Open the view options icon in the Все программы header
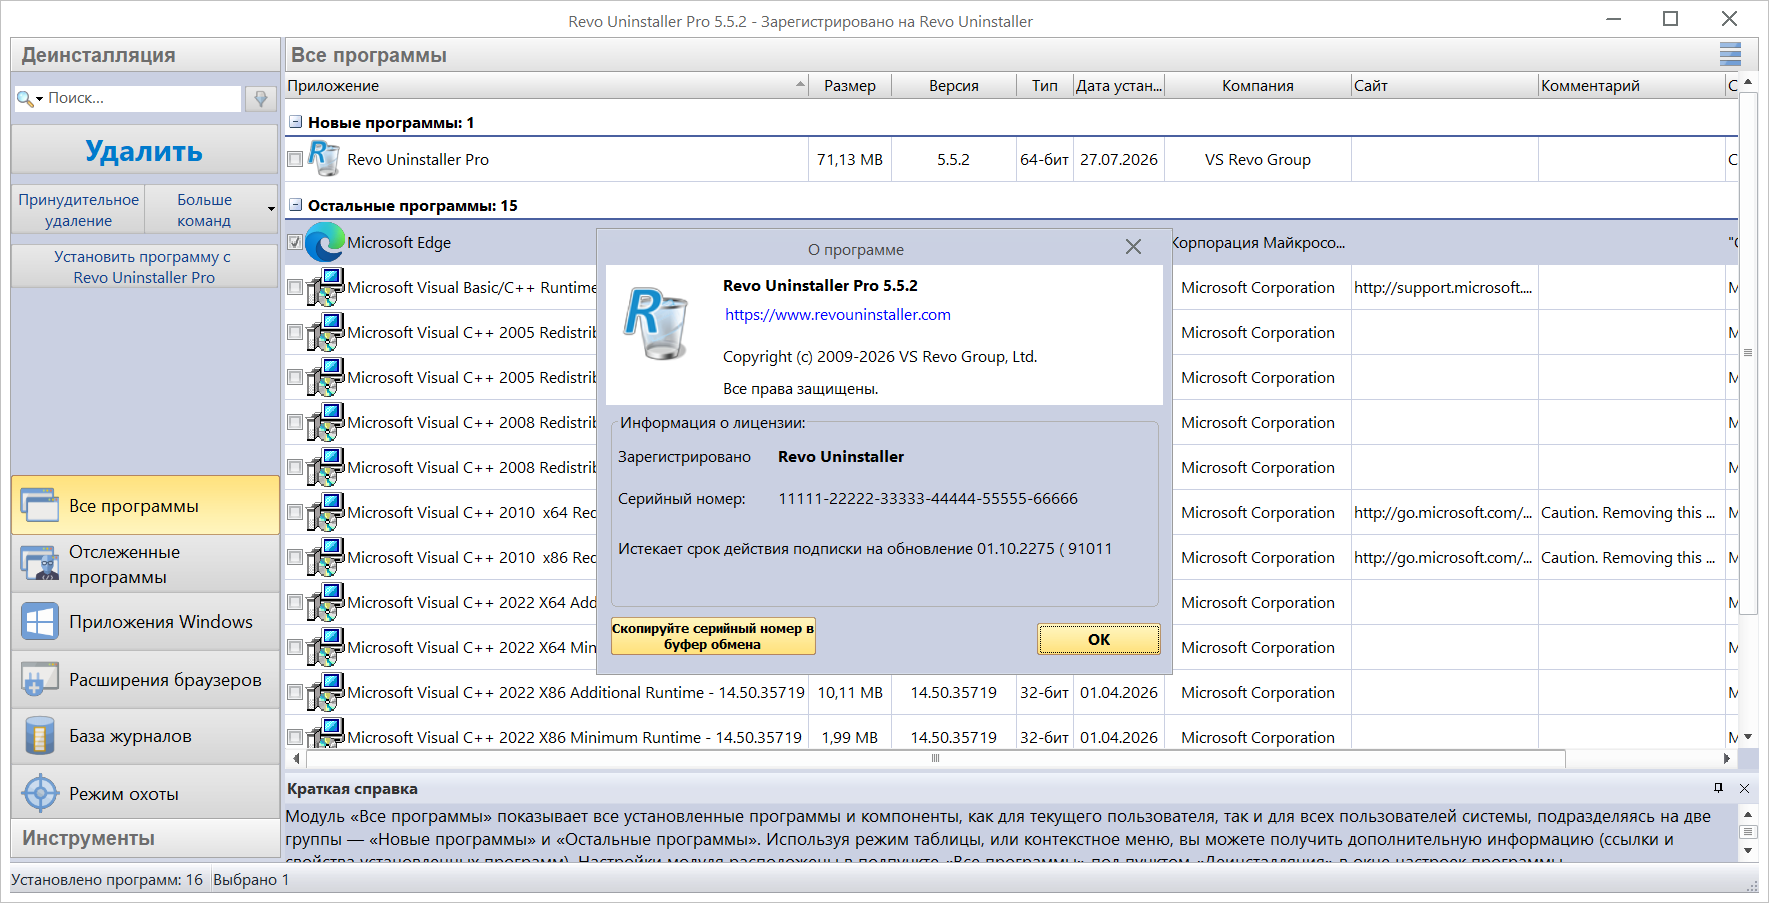Viewport: 1769px width, 903px height. (x=1730, y=54)
